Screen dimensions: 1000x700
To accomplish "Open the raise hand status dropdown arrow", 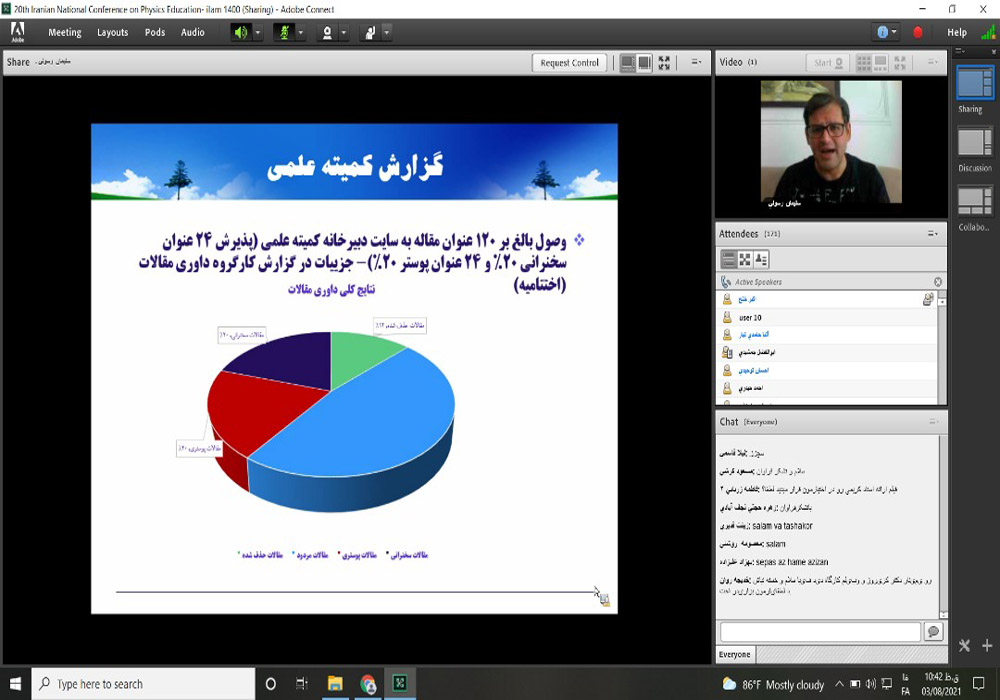I will (387, 32).
